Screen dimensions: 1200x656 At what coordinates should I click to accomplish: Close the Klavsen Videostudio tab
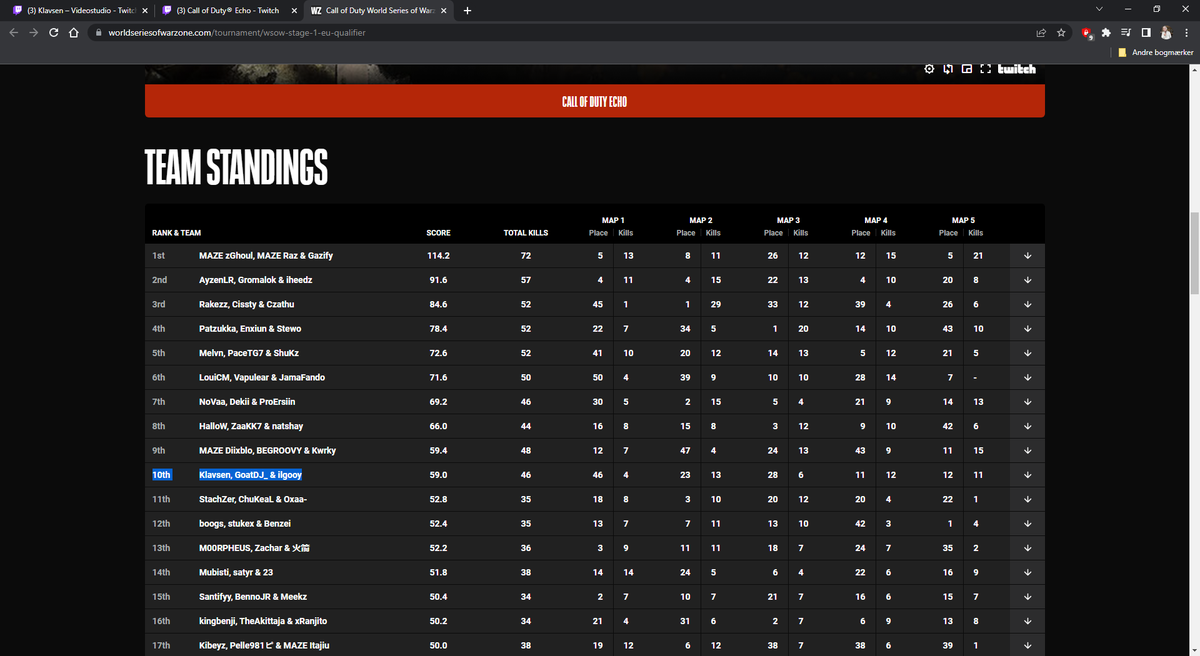pyautogui.click(x=144, y=11)
